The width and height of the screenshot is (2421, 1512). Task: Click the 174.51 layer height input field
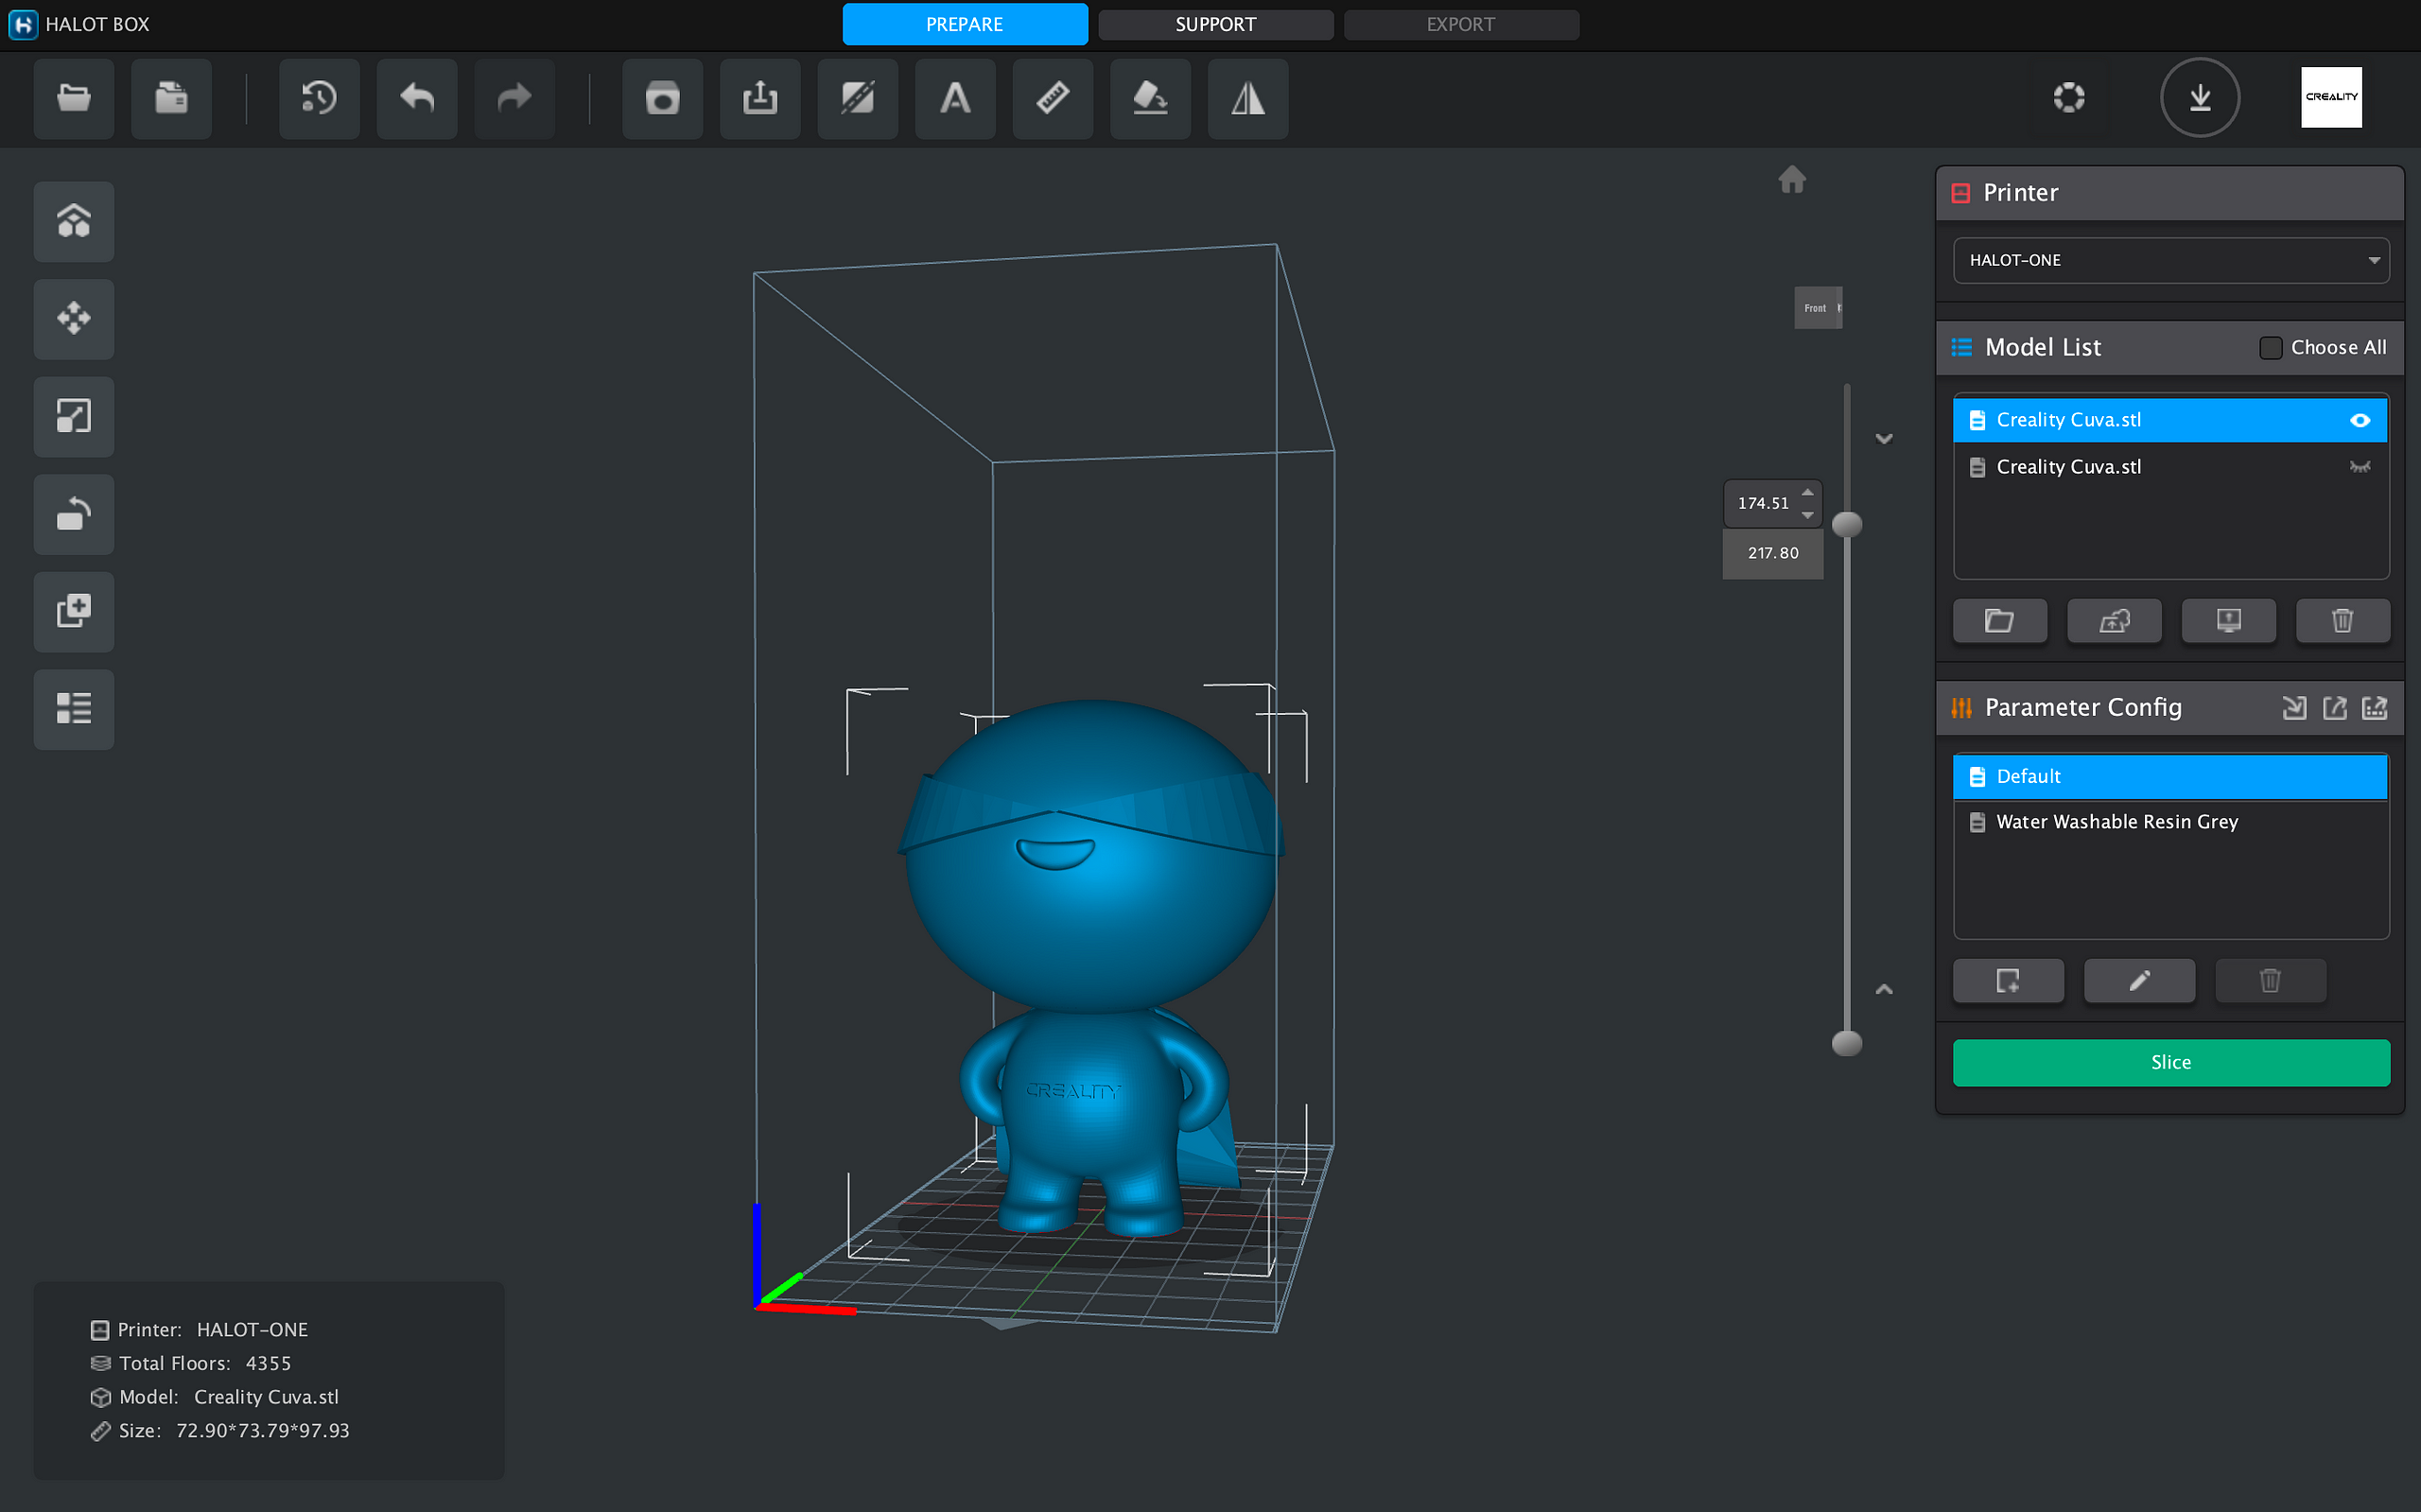tap(1762, 503)
